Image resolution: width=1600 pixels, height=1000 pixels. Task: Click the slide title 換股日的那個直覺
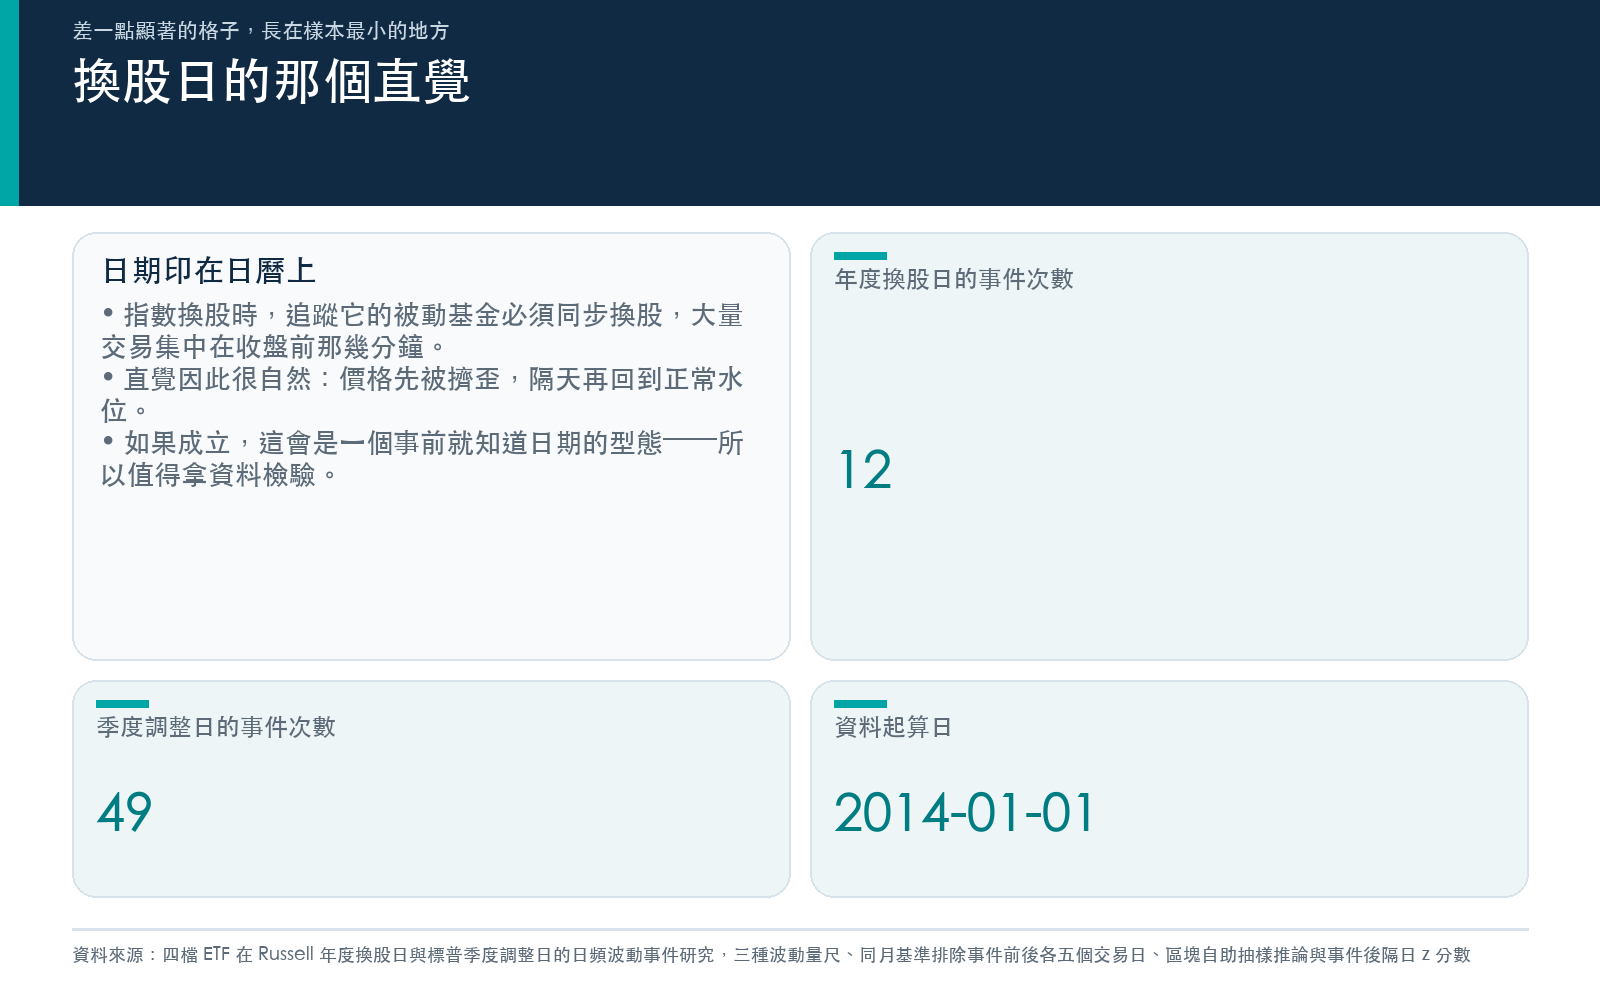[x=271, y=81]
